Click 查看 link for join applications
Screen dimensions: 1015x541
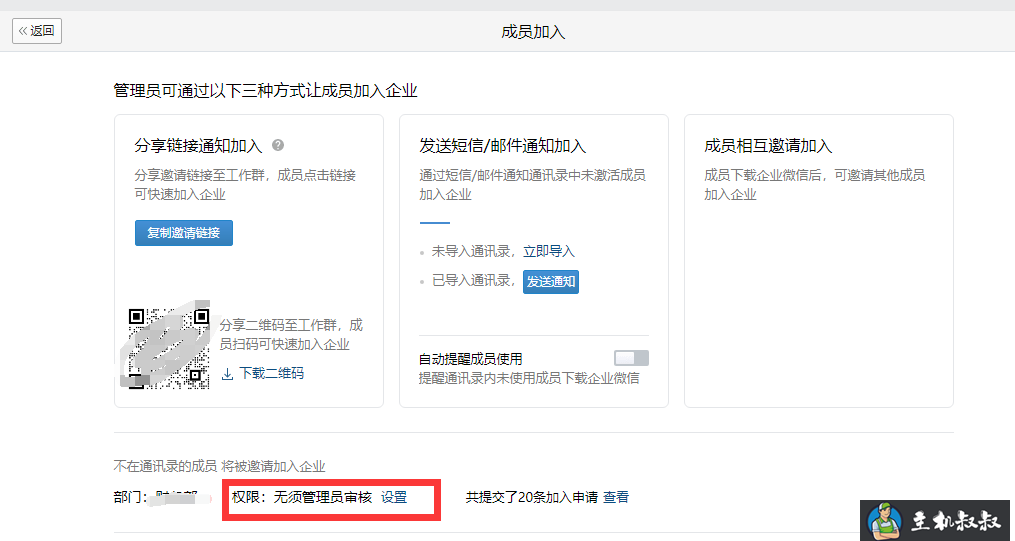[x=616, y=497]
